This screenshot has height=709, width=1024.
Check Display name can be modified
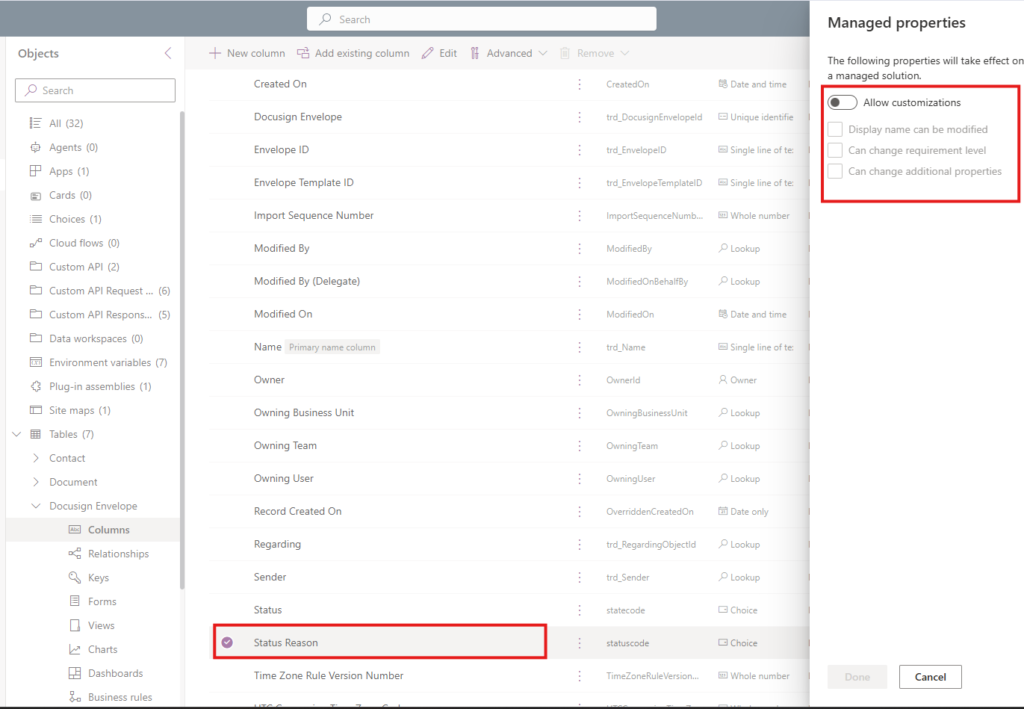coord(835,129)
